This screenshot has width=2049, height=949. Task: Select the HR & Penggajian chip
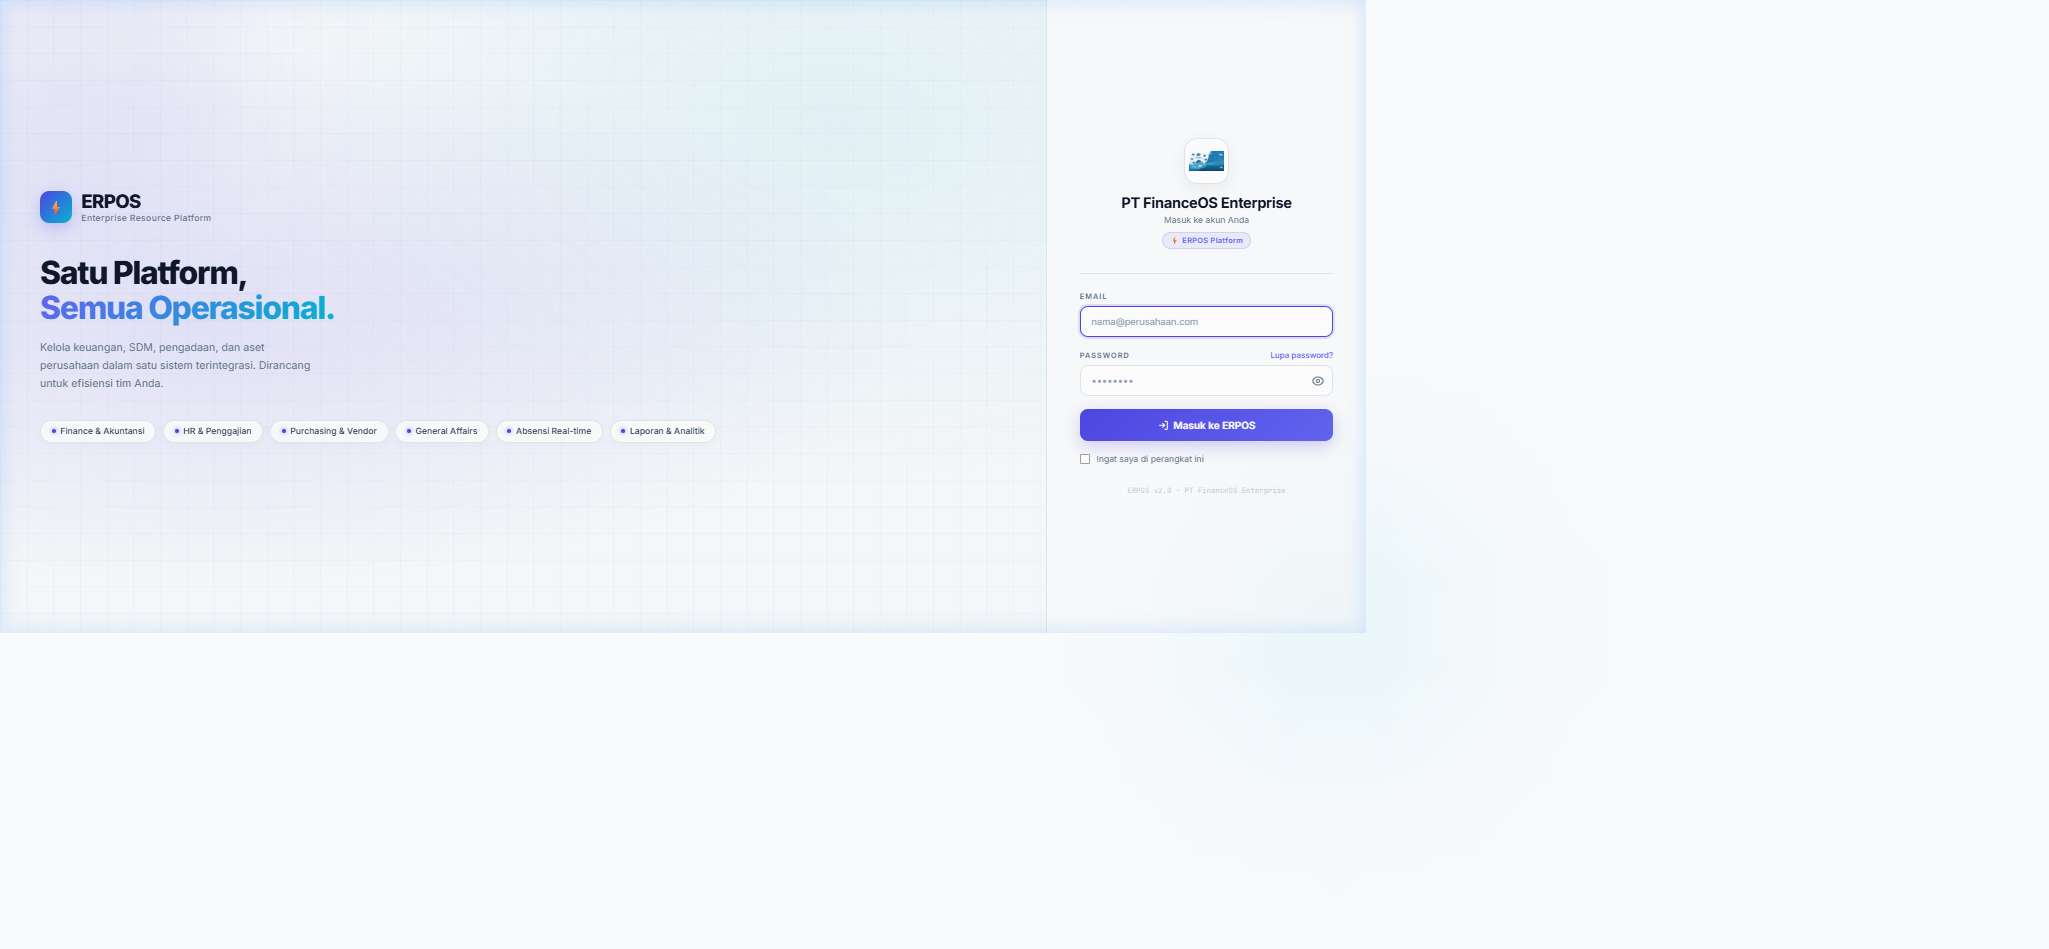(213, 431)
